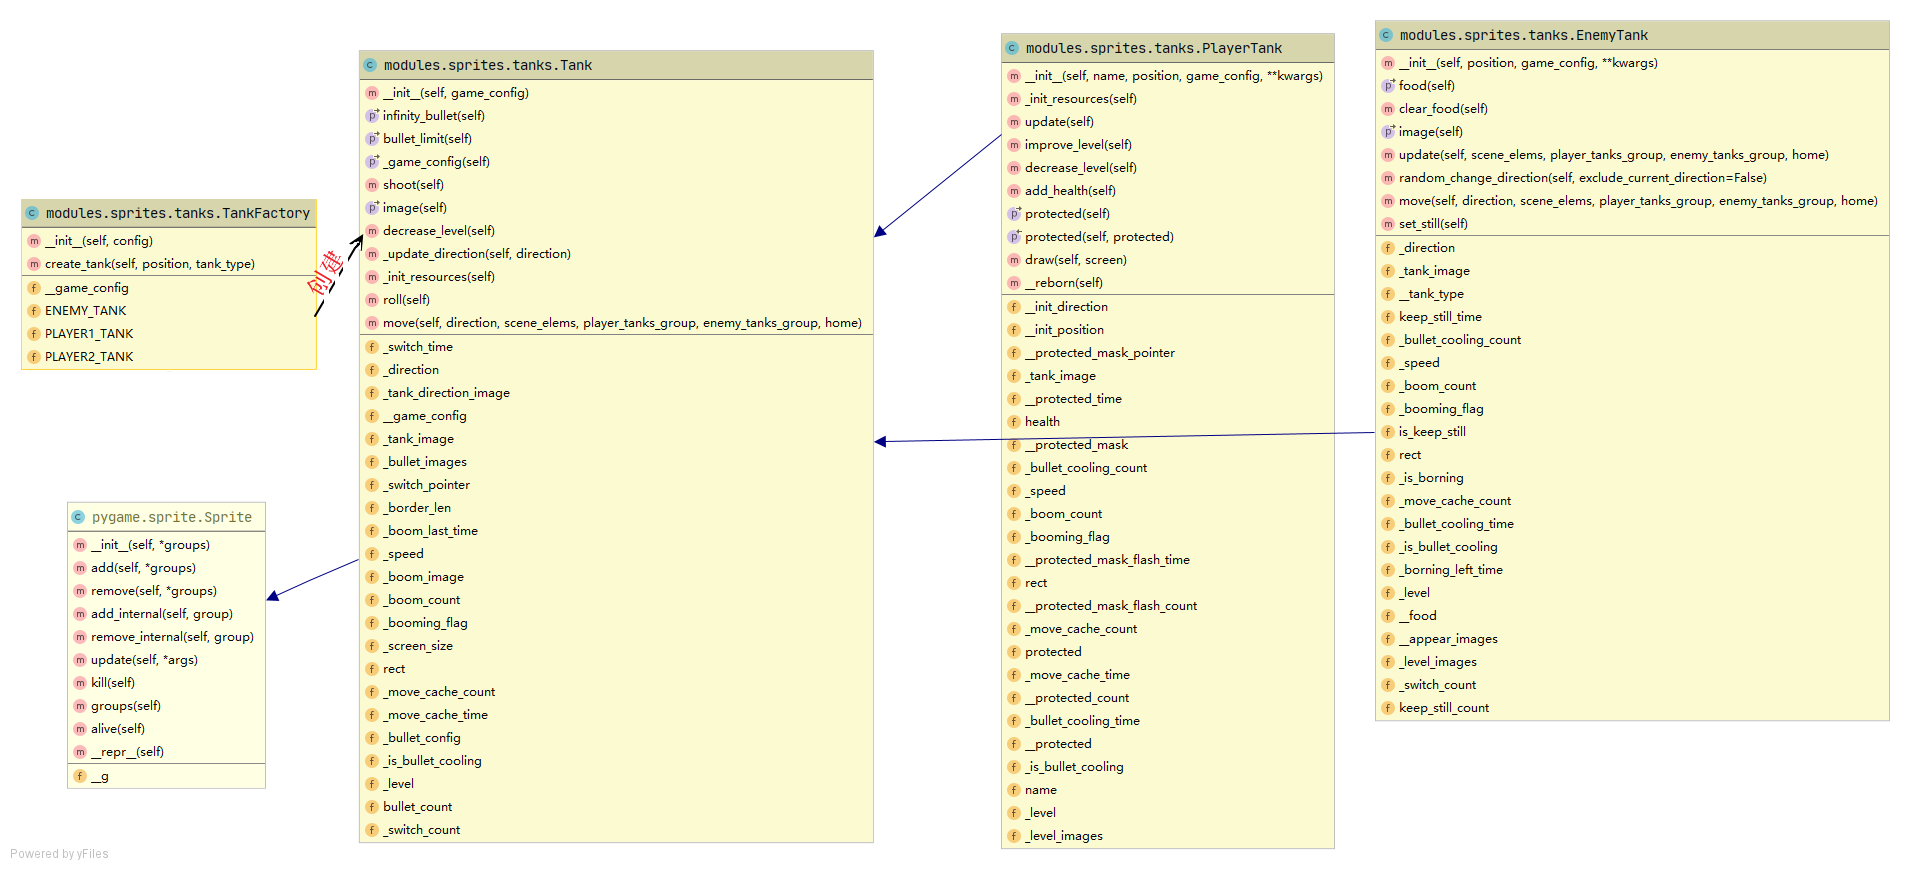Image resolution: width=1910 pixels, height=870 pixels.
Task: Click the text bullet_count in Tank
Action: tap(417, 807)
